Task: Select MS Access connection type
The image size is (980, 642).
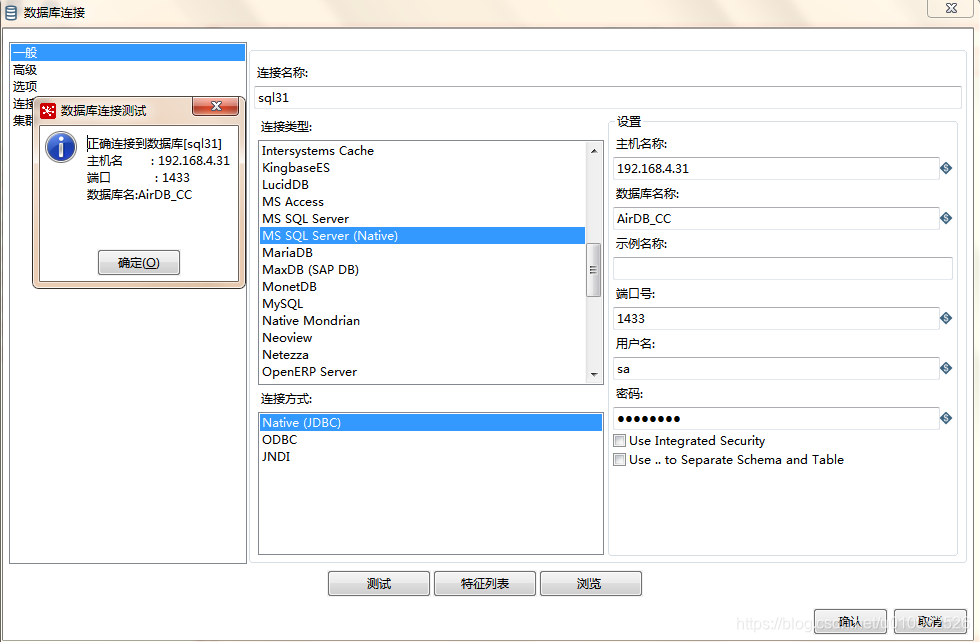Action: coord(422,201)
